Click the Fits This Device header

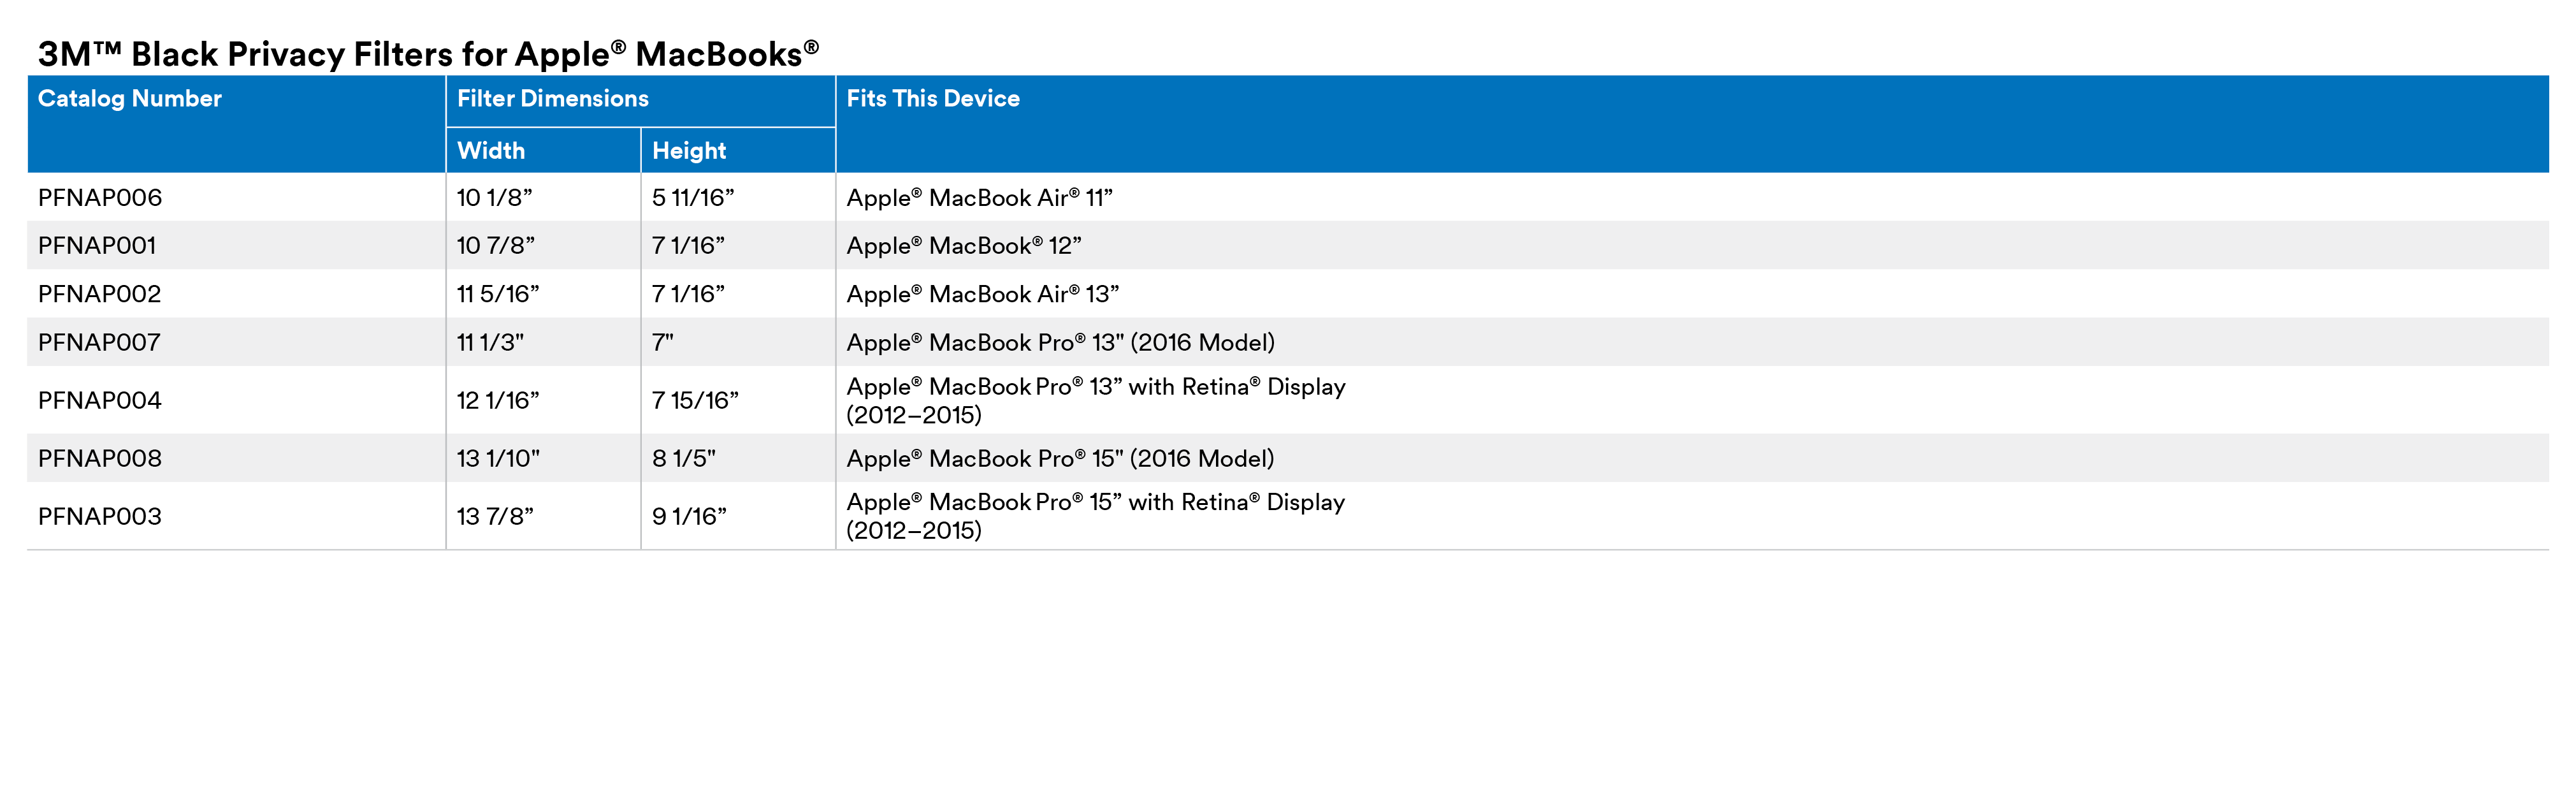932,99
